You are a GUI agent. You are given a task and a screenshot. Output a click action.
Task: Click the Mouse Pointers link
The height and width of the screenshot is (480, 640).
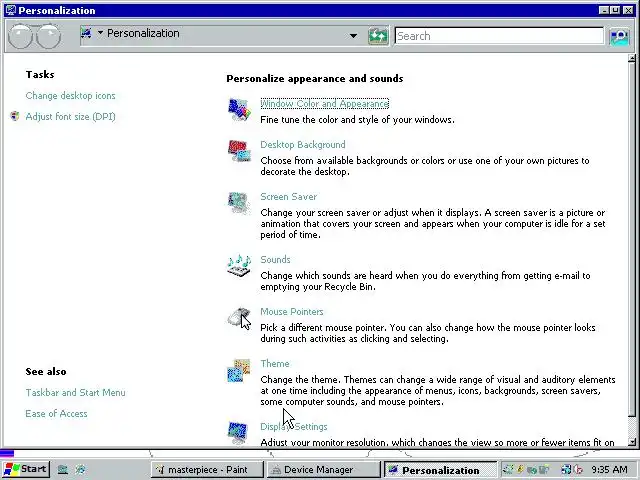pyautogui.click(x=292, y=312)
